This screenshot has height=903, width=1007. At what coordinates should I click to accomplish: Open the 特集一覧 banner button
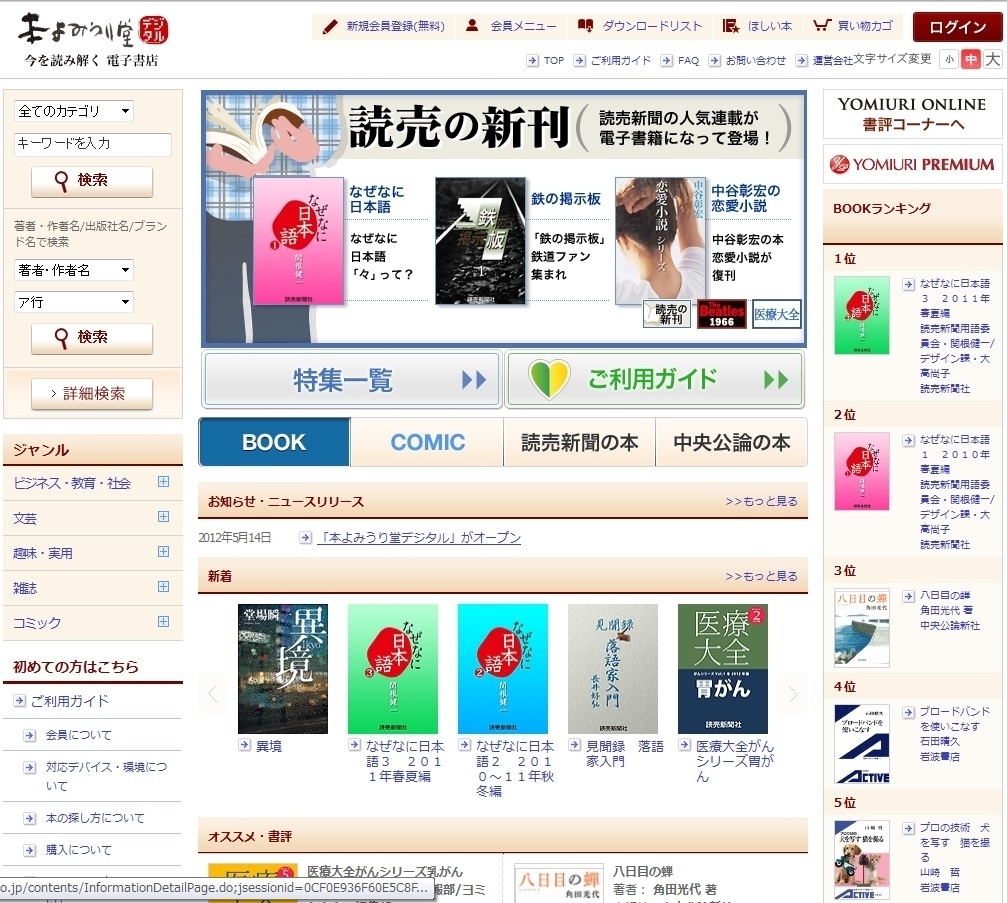pos(351,380)
